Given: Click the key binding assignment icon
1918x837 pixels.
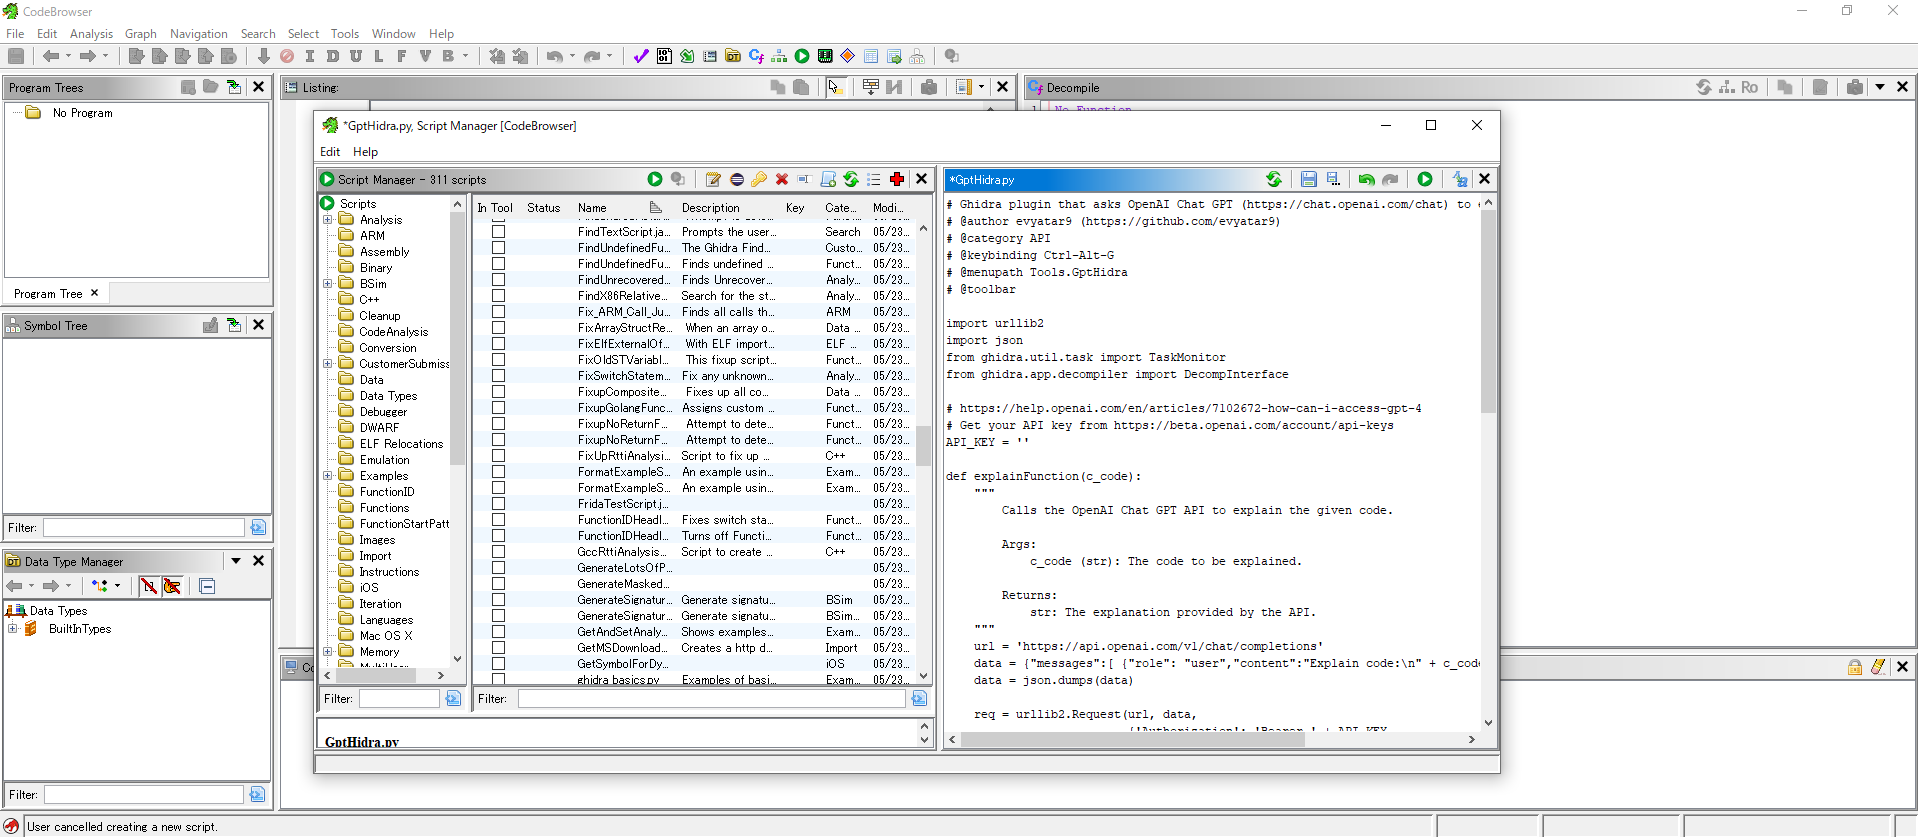Looking at the screenshot, I should (x=759, y=179).
